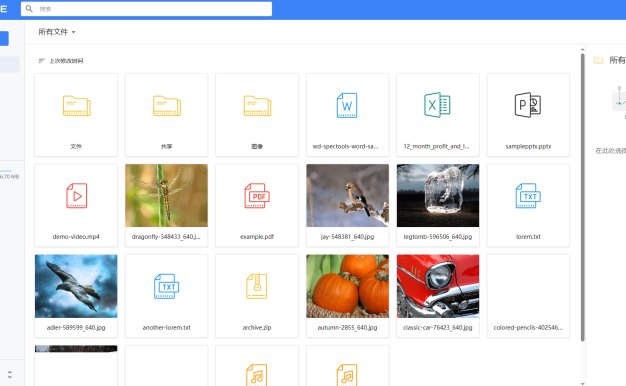Open the autumn-2855_640.jpg pumpkin thumbnail
The image size is (626, 386).
click(347, 286)
